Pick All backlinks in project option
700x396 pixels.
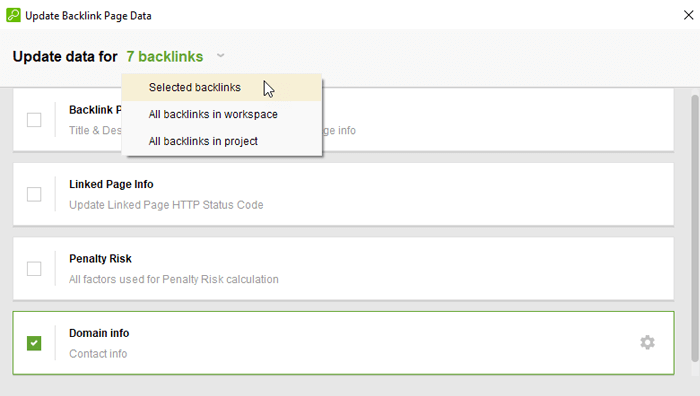pyautogui.click(x=222, y=141)
